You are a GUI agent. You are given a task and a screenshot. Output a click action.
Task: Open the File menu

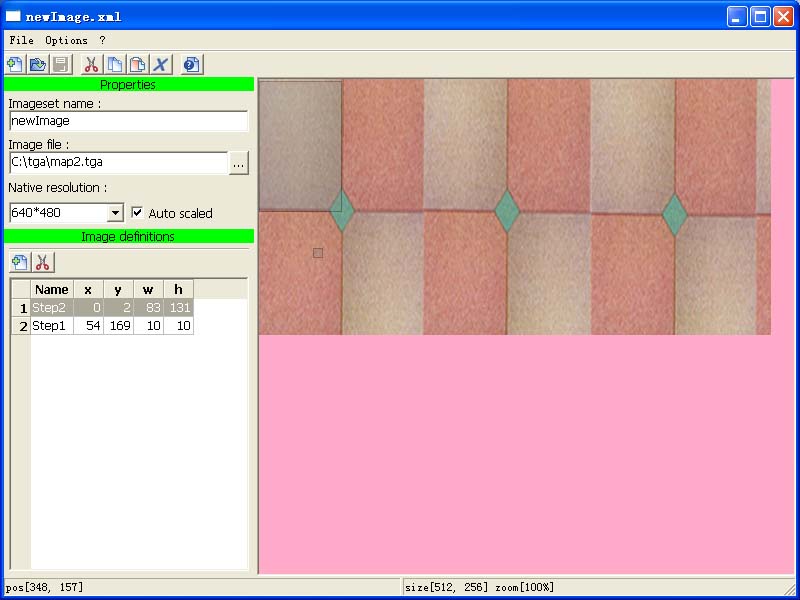click(x=21, y=41)
